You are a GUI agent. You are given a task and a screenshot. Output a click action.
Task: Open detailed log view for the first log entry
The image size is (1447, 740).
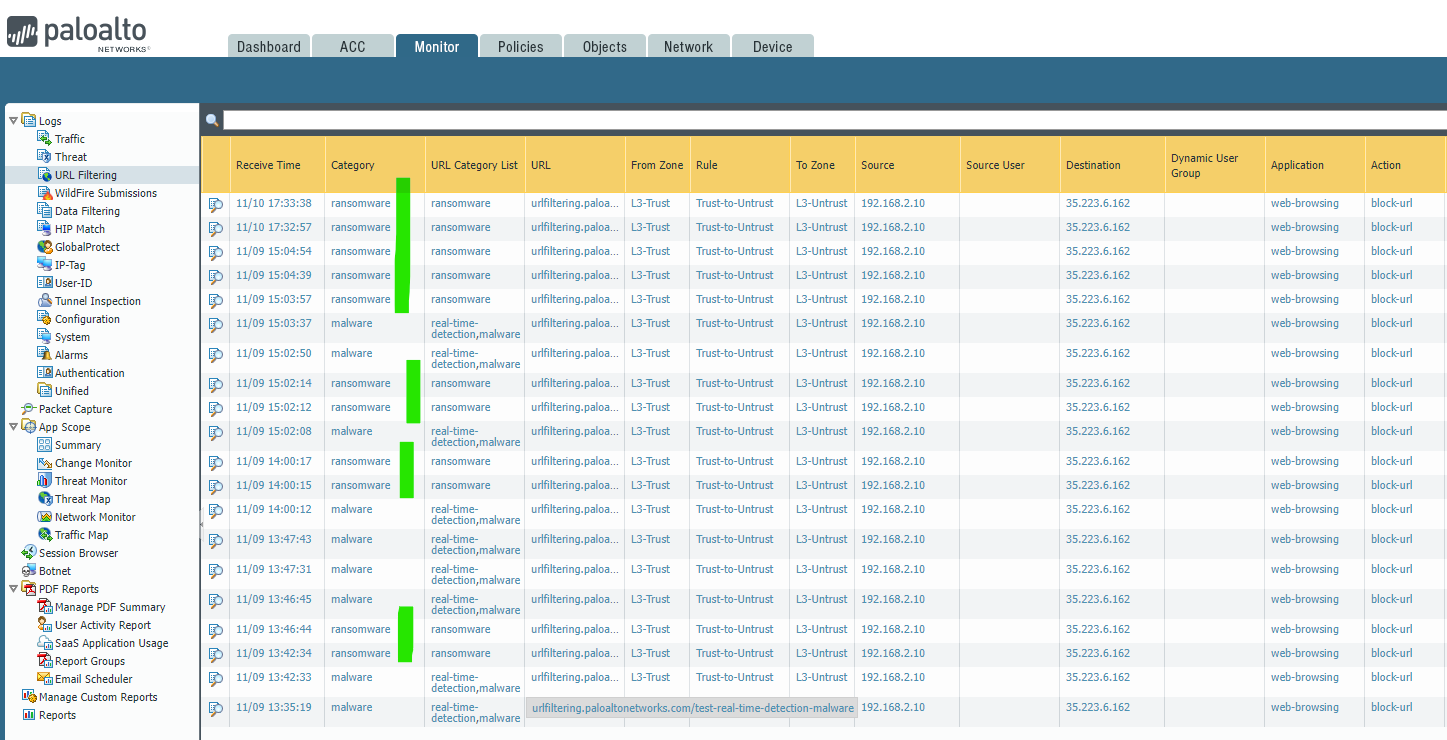coord(215,203)
